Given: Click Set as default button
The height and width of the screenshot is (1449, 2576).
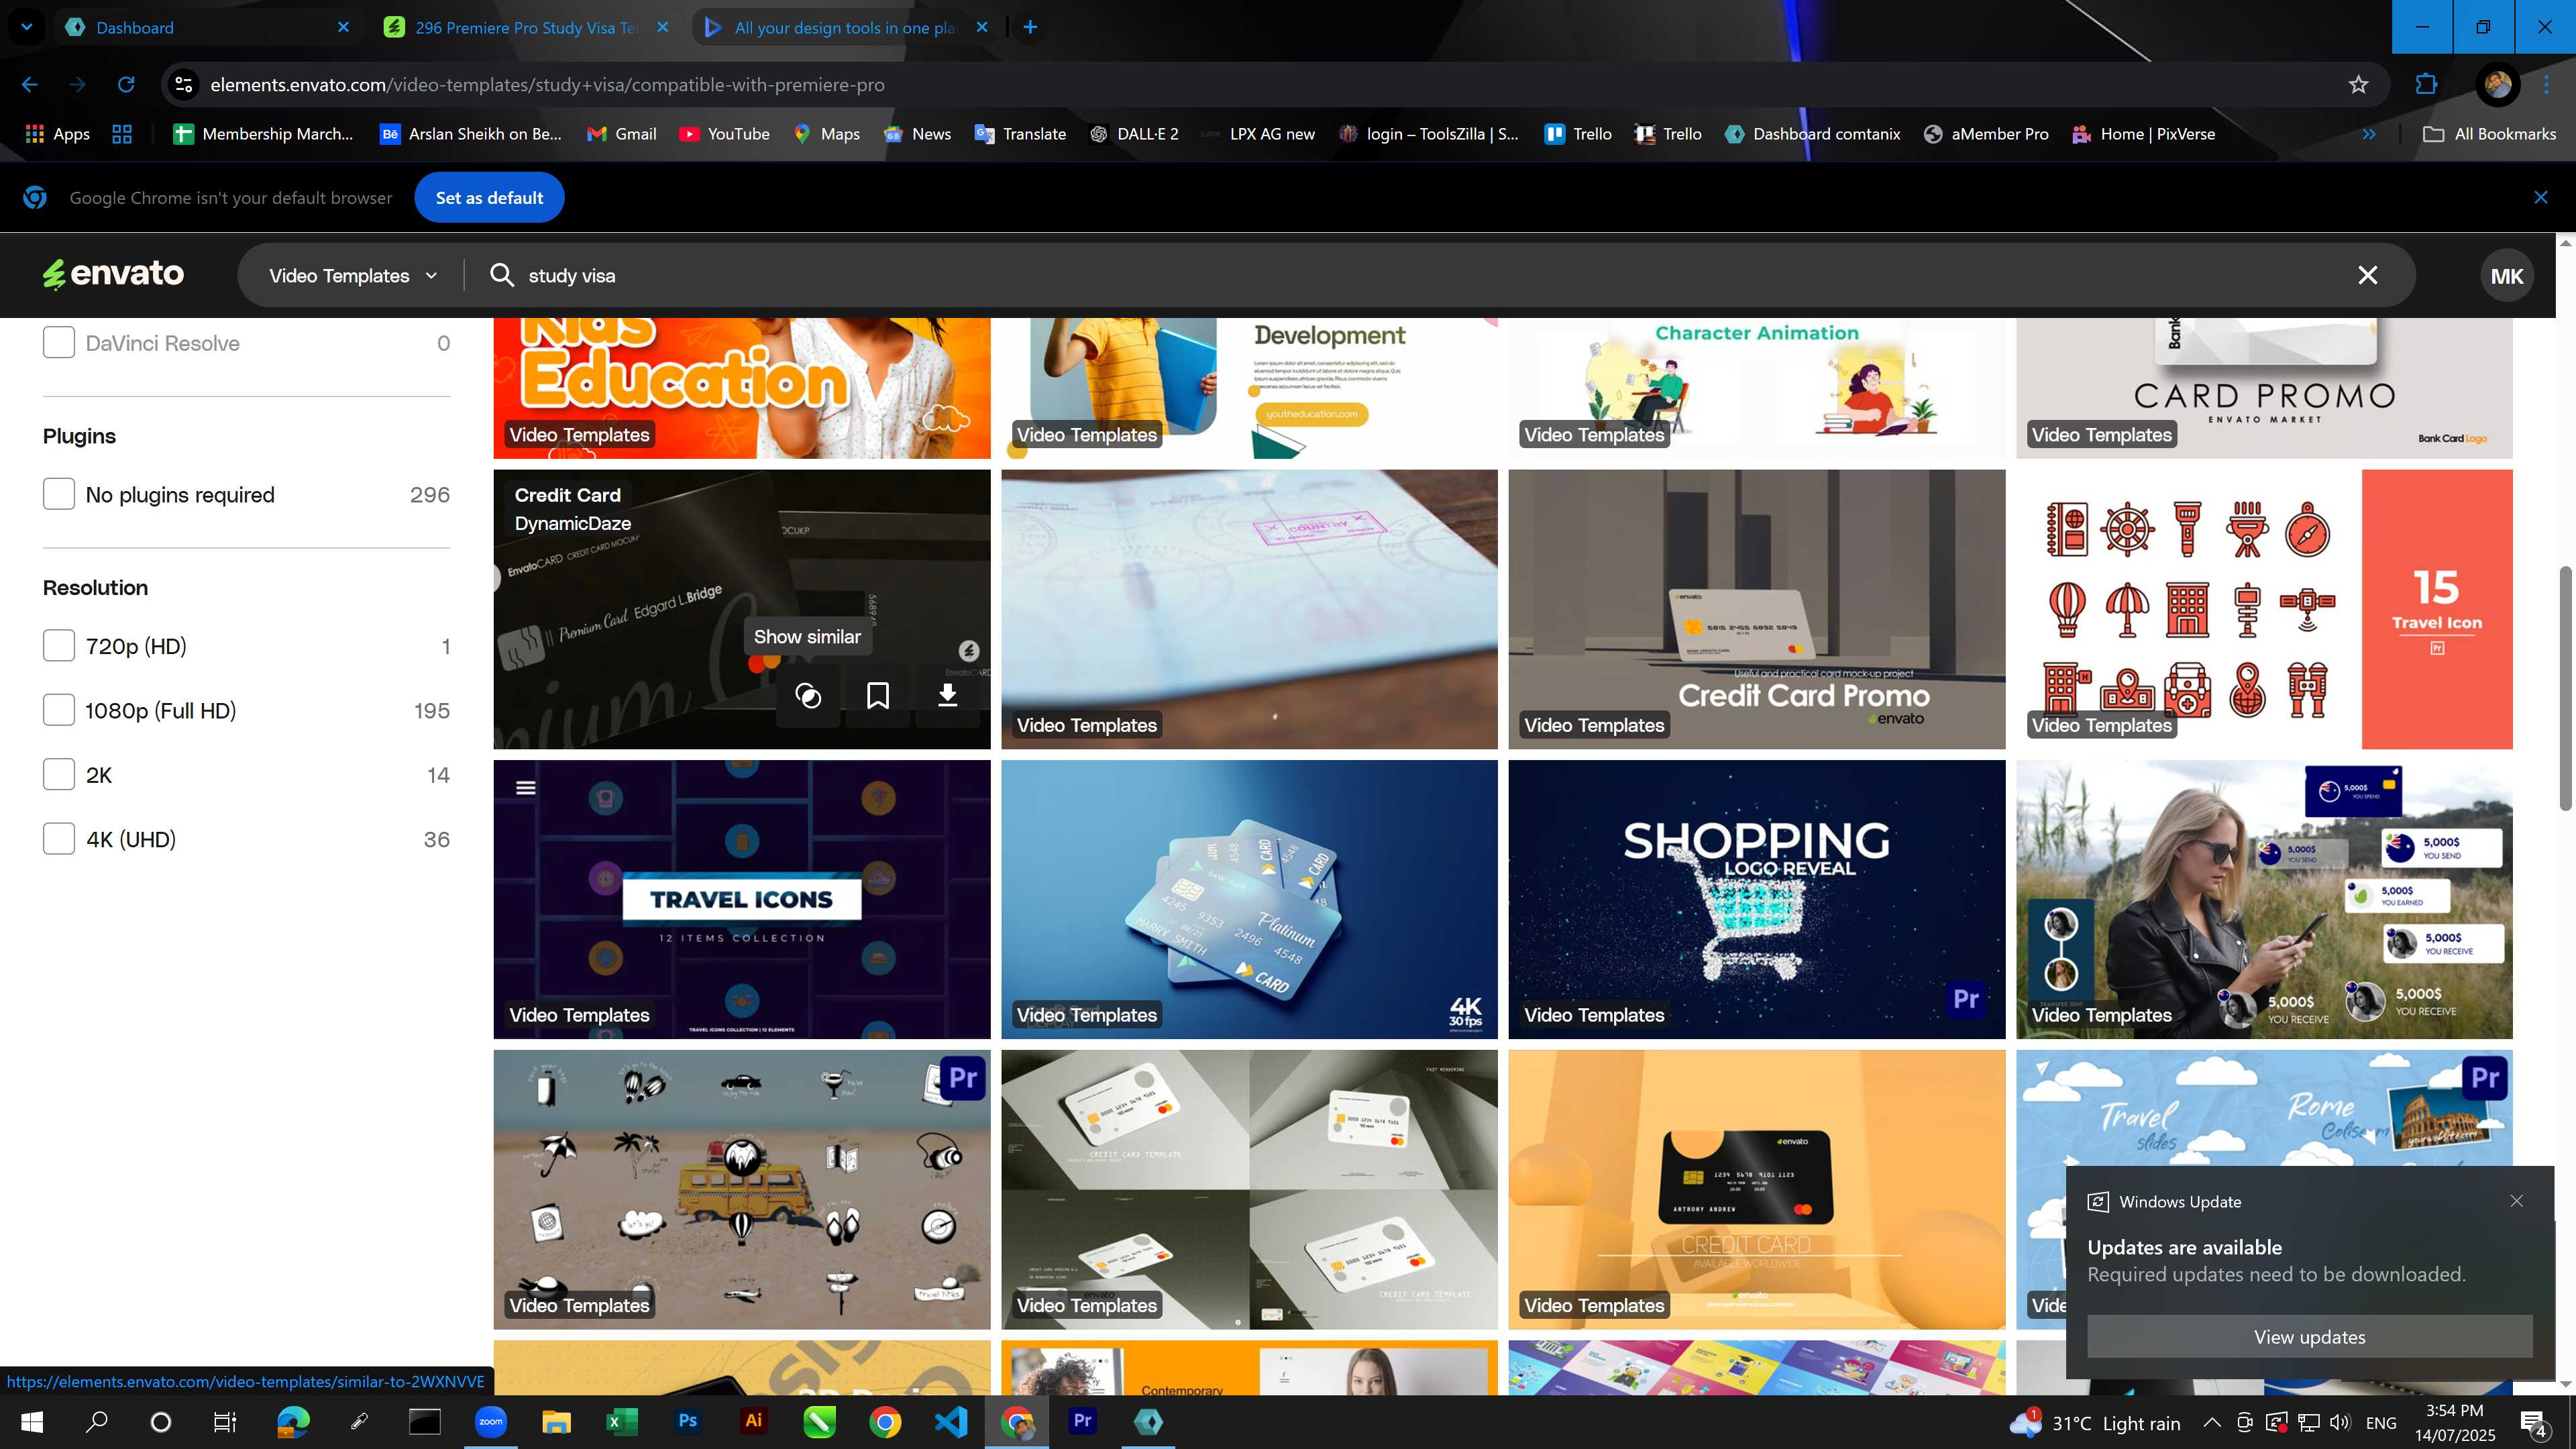Looking at the screenshot, I should [x=489, y=198].
